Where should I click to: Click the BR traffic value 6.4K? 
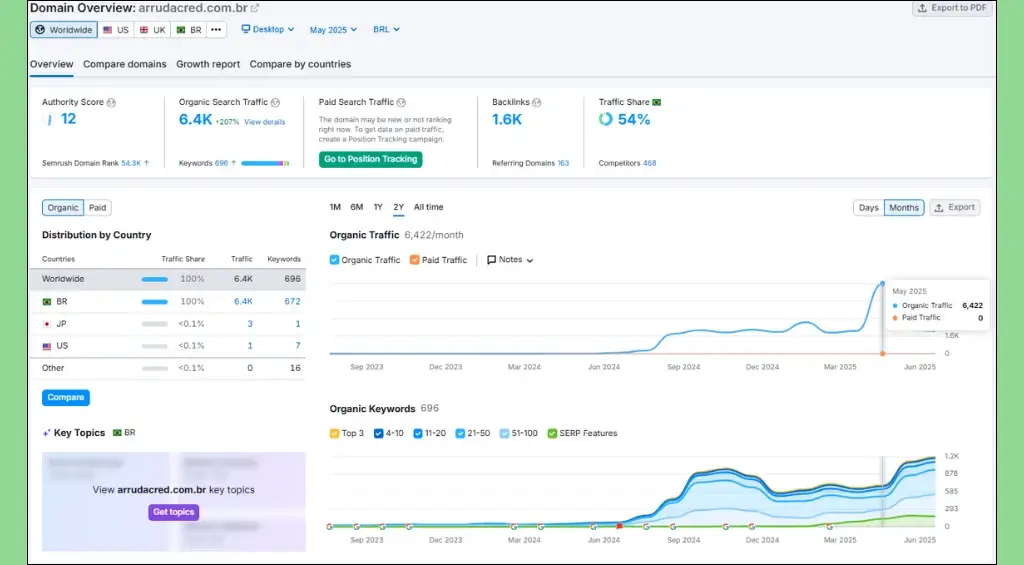click(244, 302)
